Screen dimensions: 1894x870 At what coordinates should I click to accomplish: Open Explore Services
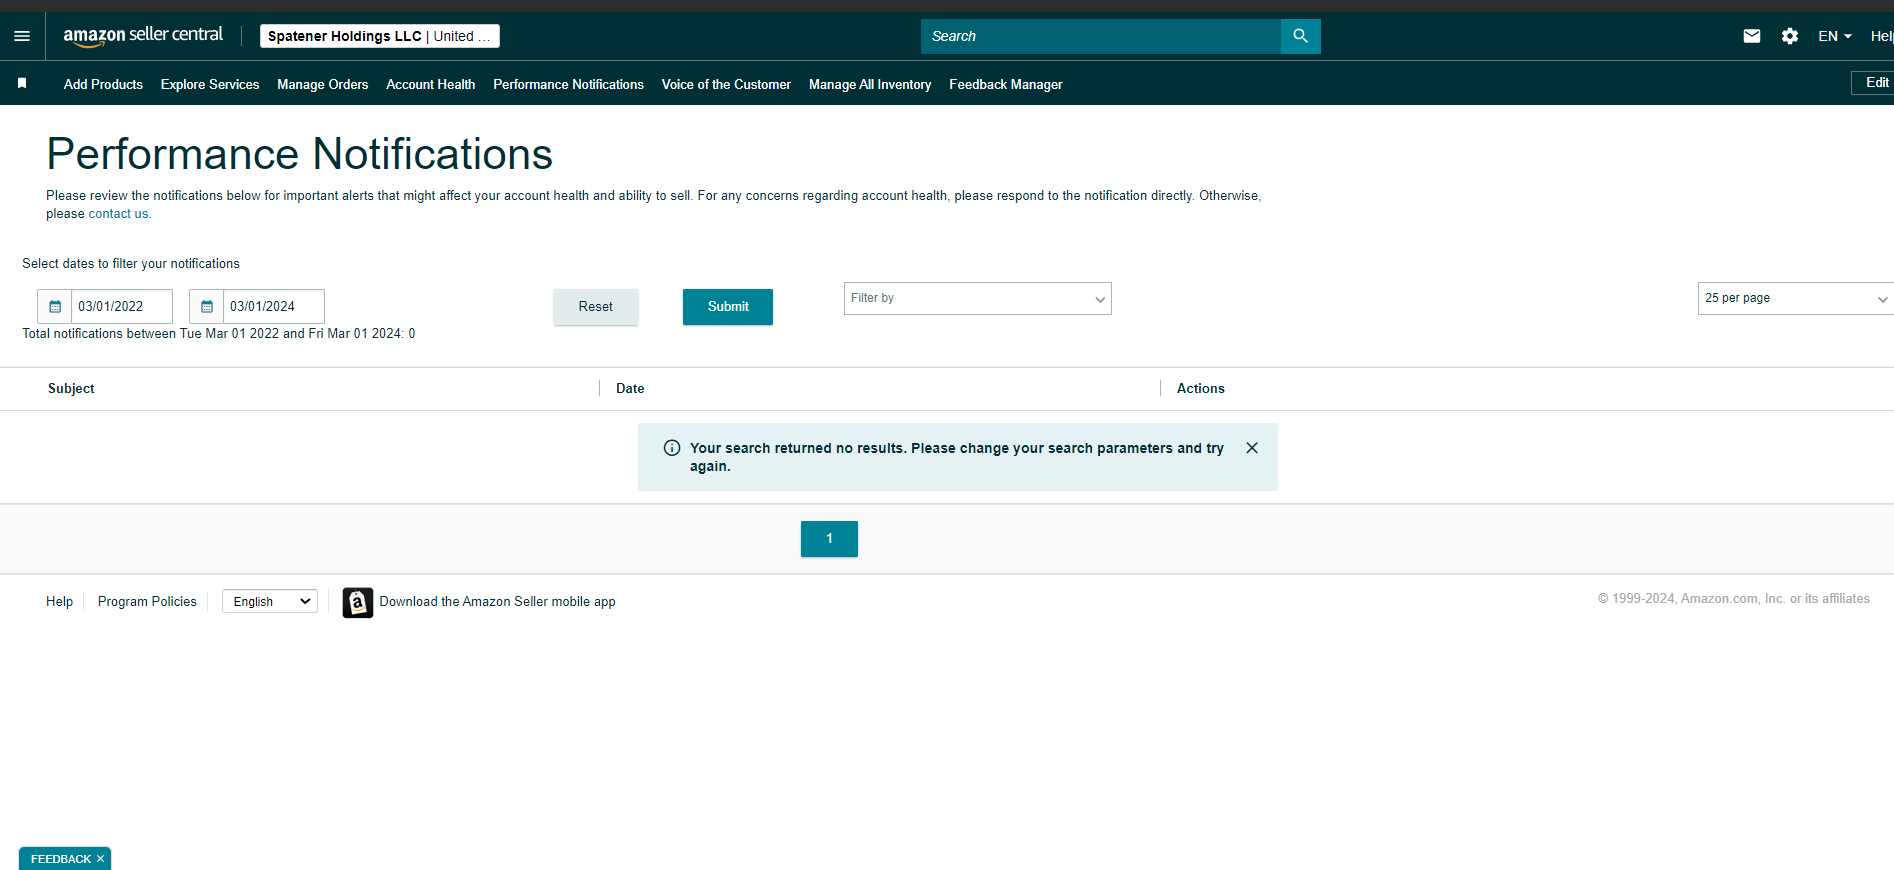[x=210, y=84]
